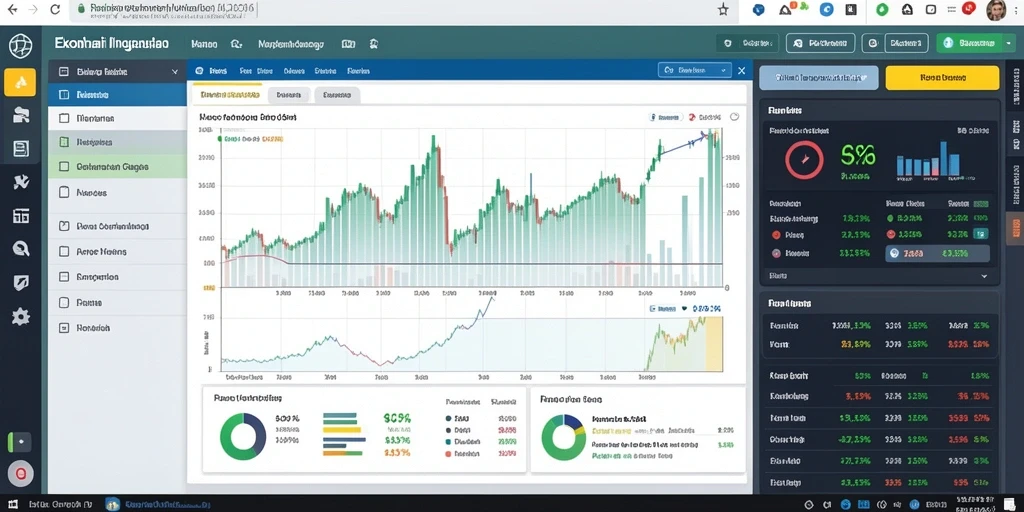Switch to the second grey chart subtab
The width and height of the screenshot is (1024, 512).
[x=337, y=95]
